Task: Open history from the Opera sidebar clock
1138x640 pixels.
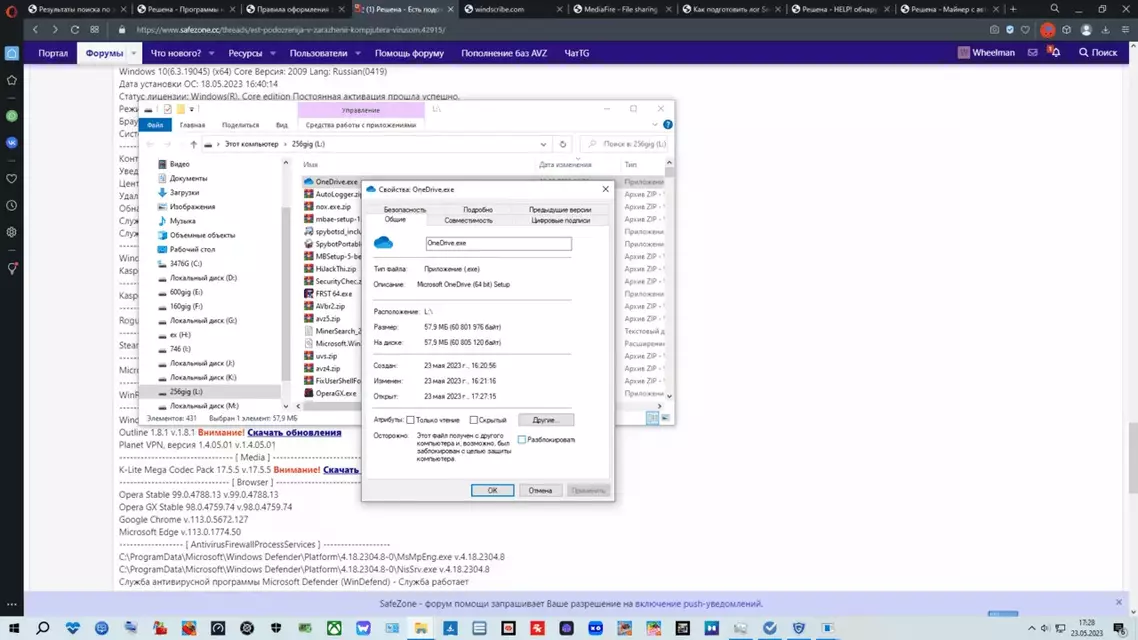Action: (12, 205)
